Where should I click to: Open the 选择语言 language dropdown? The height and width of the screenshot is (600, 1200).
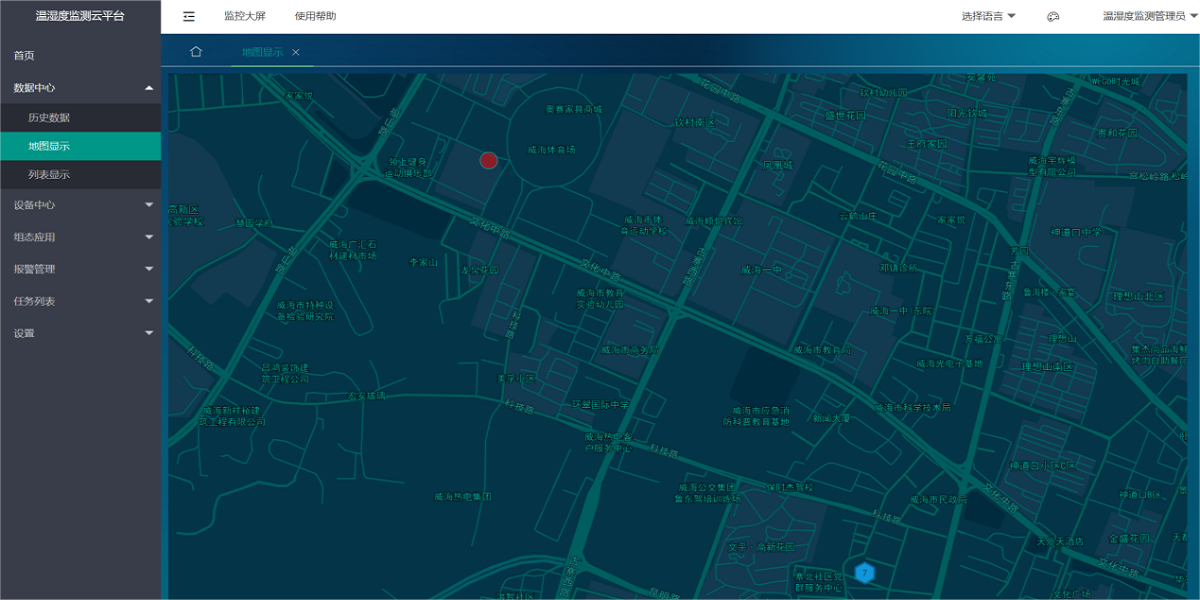(x=988, y=16)
